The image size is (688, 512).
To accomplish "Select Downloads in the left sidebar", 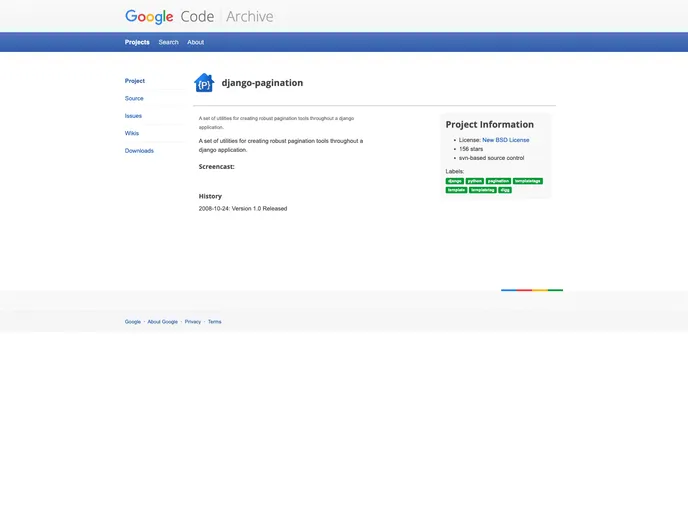I will 139,150.
